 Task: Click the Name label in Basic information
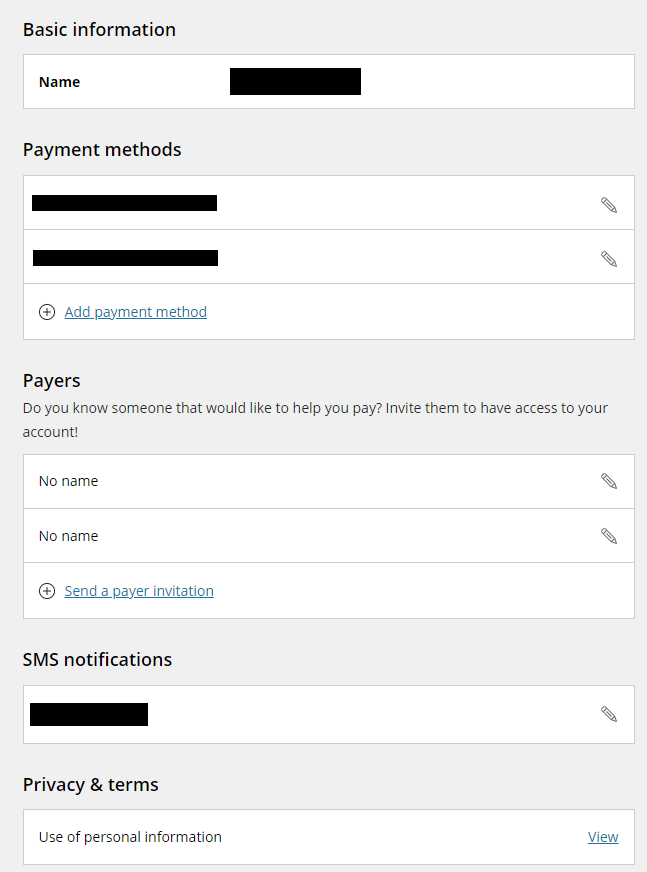(x=60, y=82)
